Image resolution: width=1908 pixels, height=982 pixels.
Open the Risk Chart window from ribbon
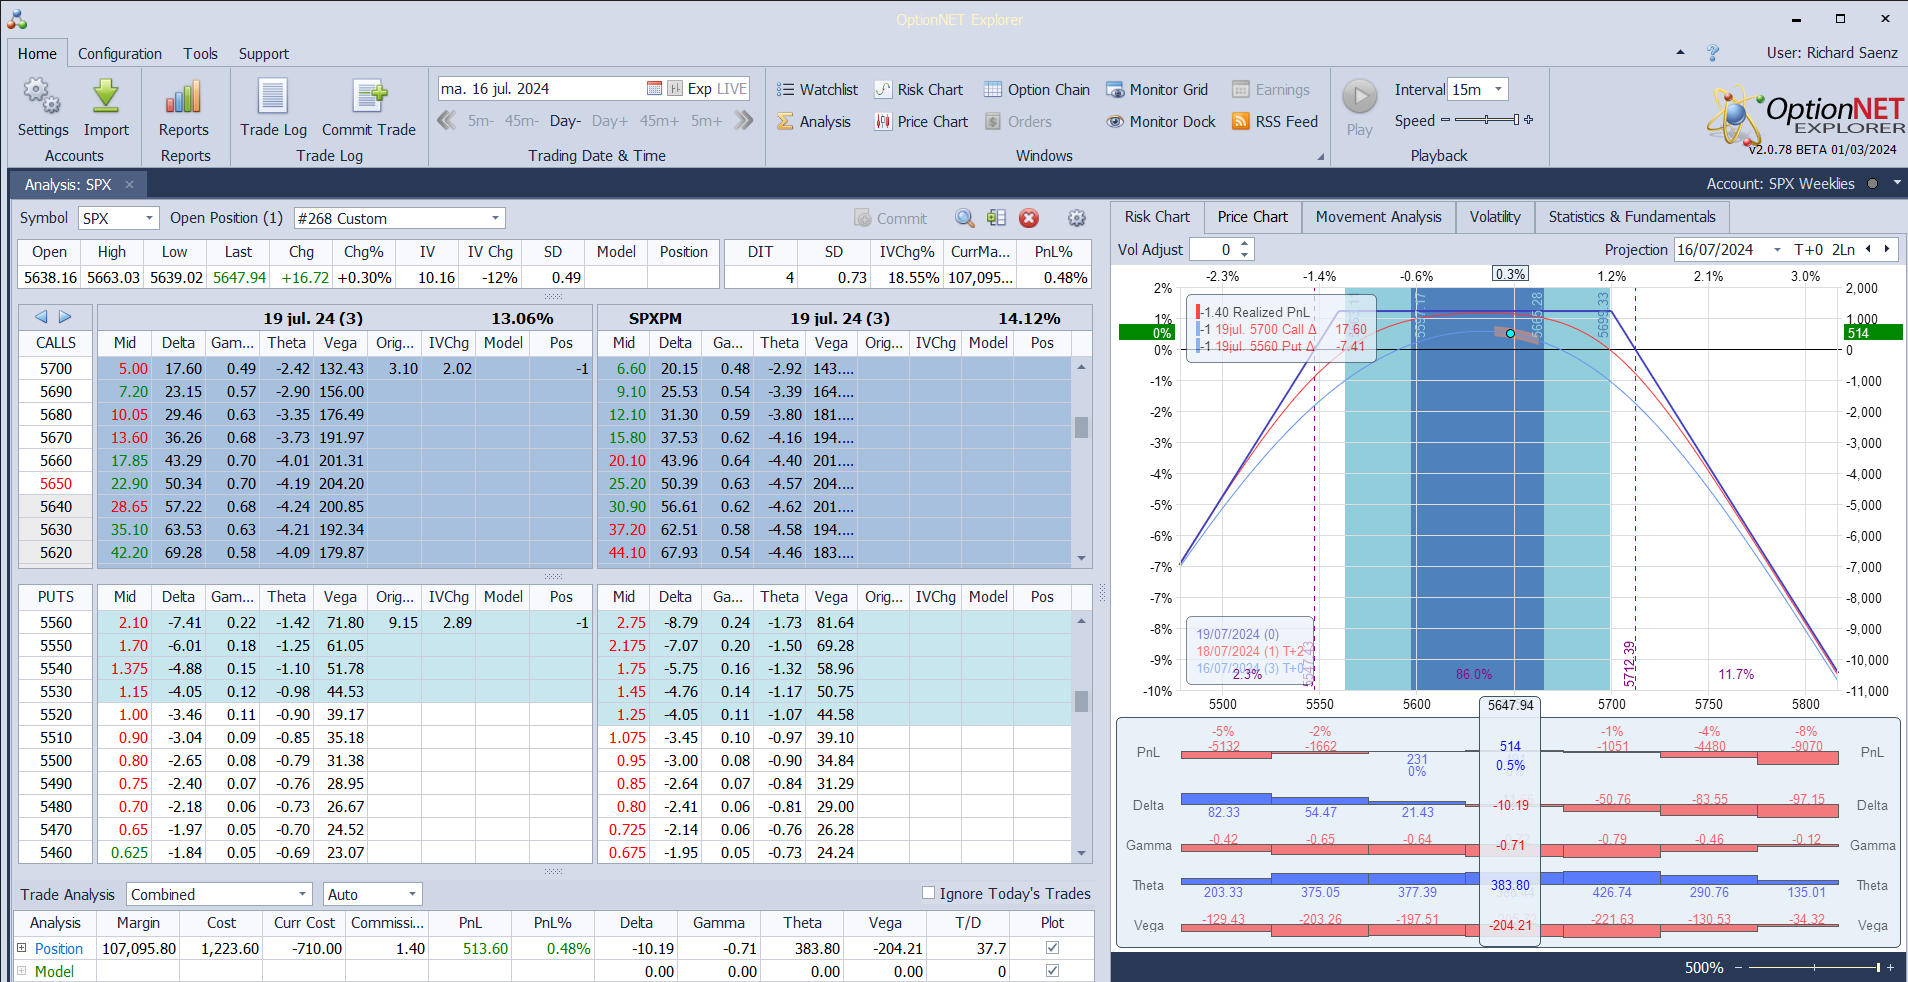(918, 90)
